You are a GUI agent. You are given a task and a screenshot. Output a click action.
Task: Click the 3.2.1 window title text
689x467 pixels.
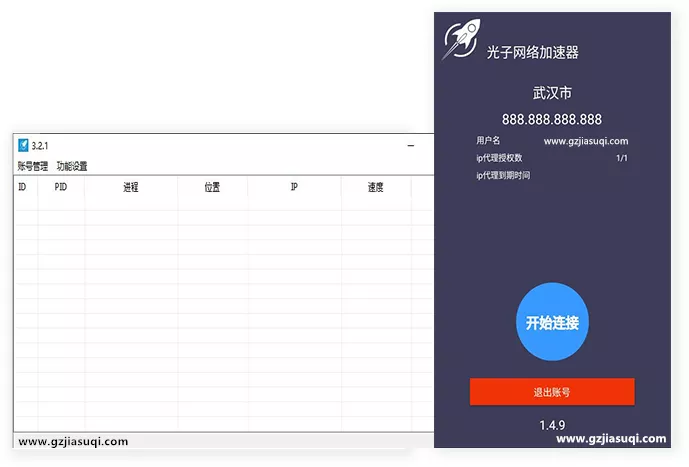[x=40, y=145]
